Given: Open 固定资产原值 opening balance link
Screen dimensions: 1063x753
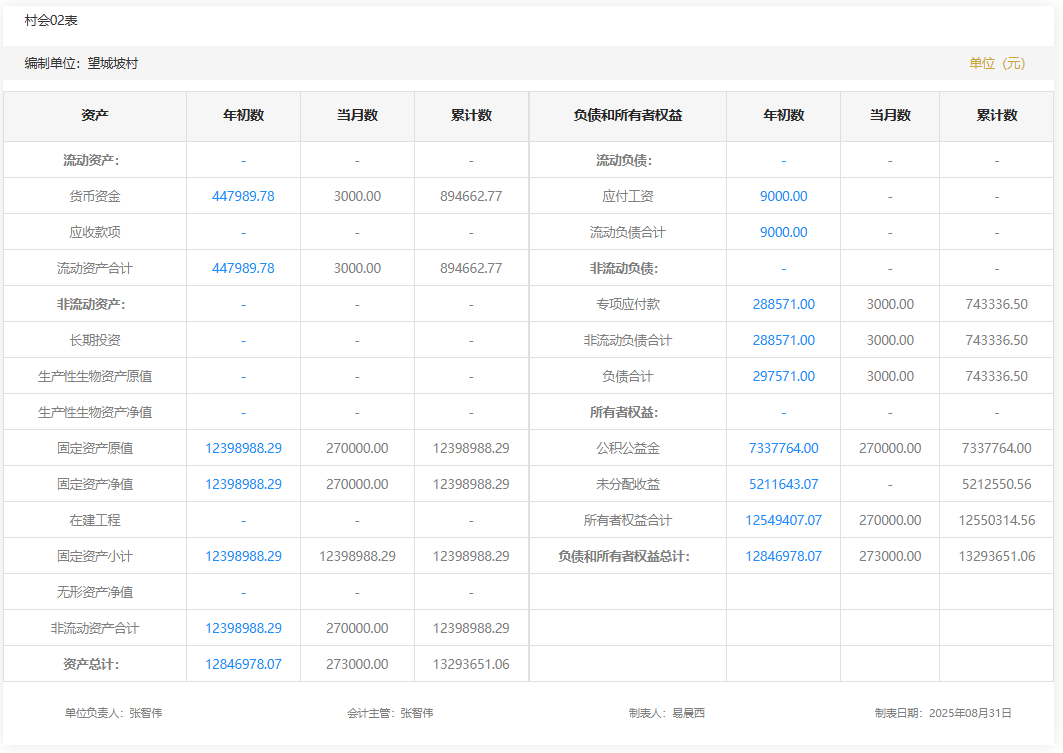Looking at the screenshot, I should 243,448.
